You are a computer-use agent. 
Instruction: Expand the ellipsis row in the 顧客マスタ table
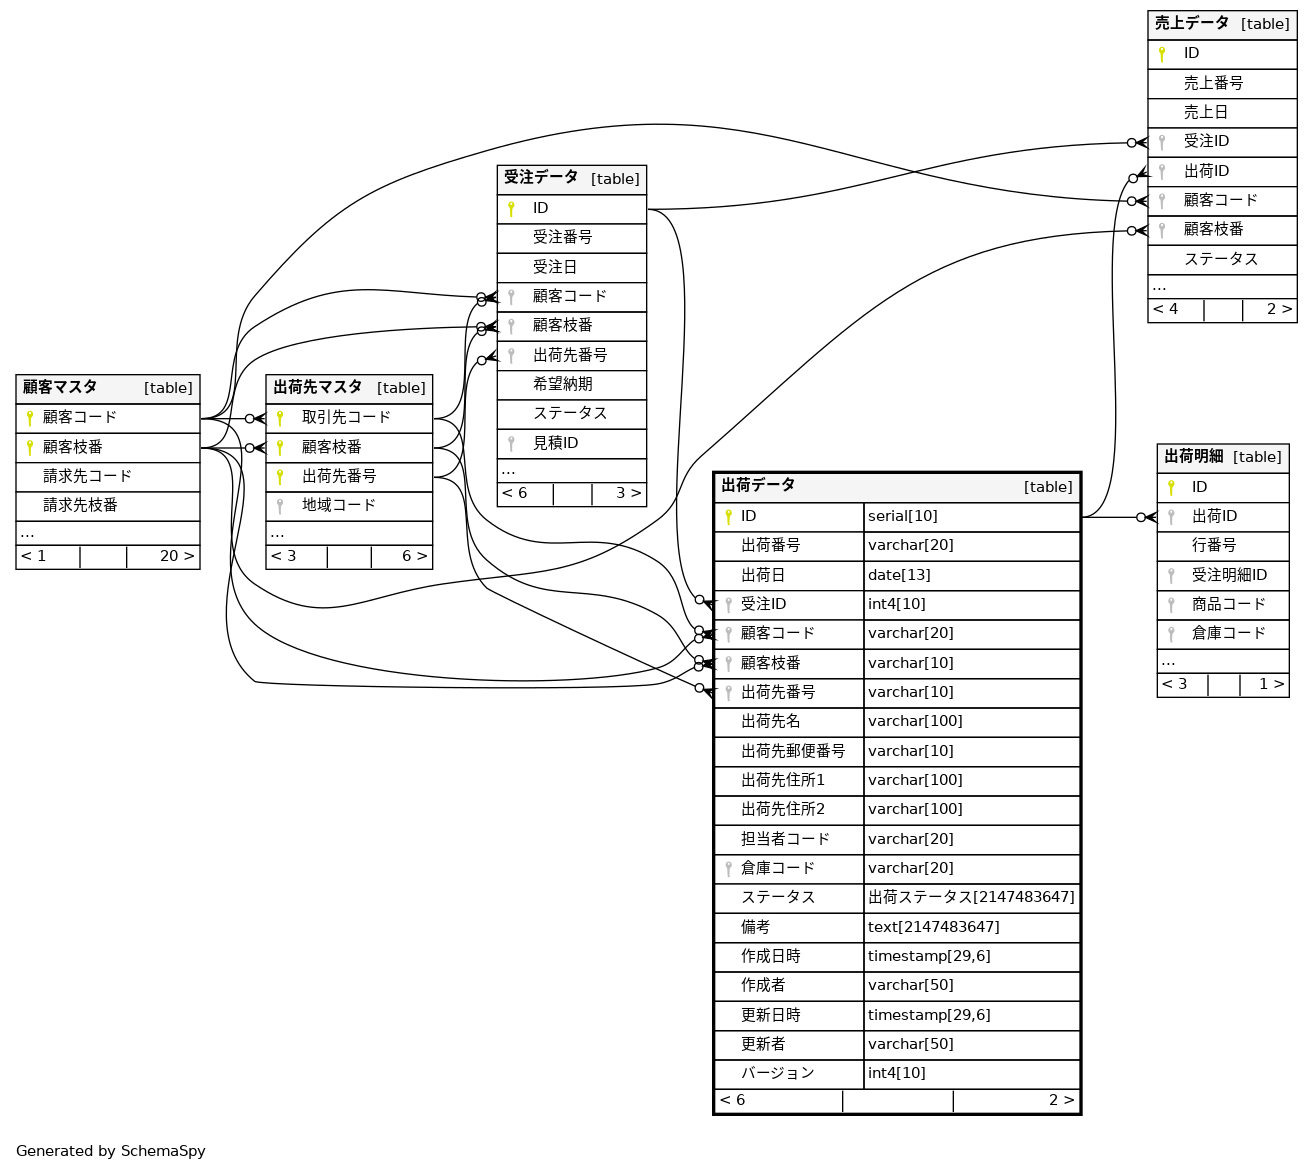(28, 533)
